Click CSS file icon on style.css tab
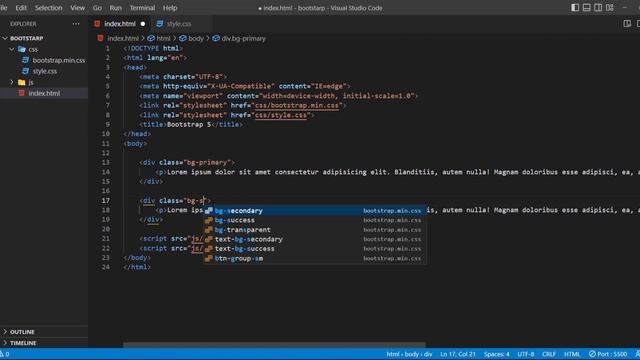The image size is (640, 360). point(160,24)
